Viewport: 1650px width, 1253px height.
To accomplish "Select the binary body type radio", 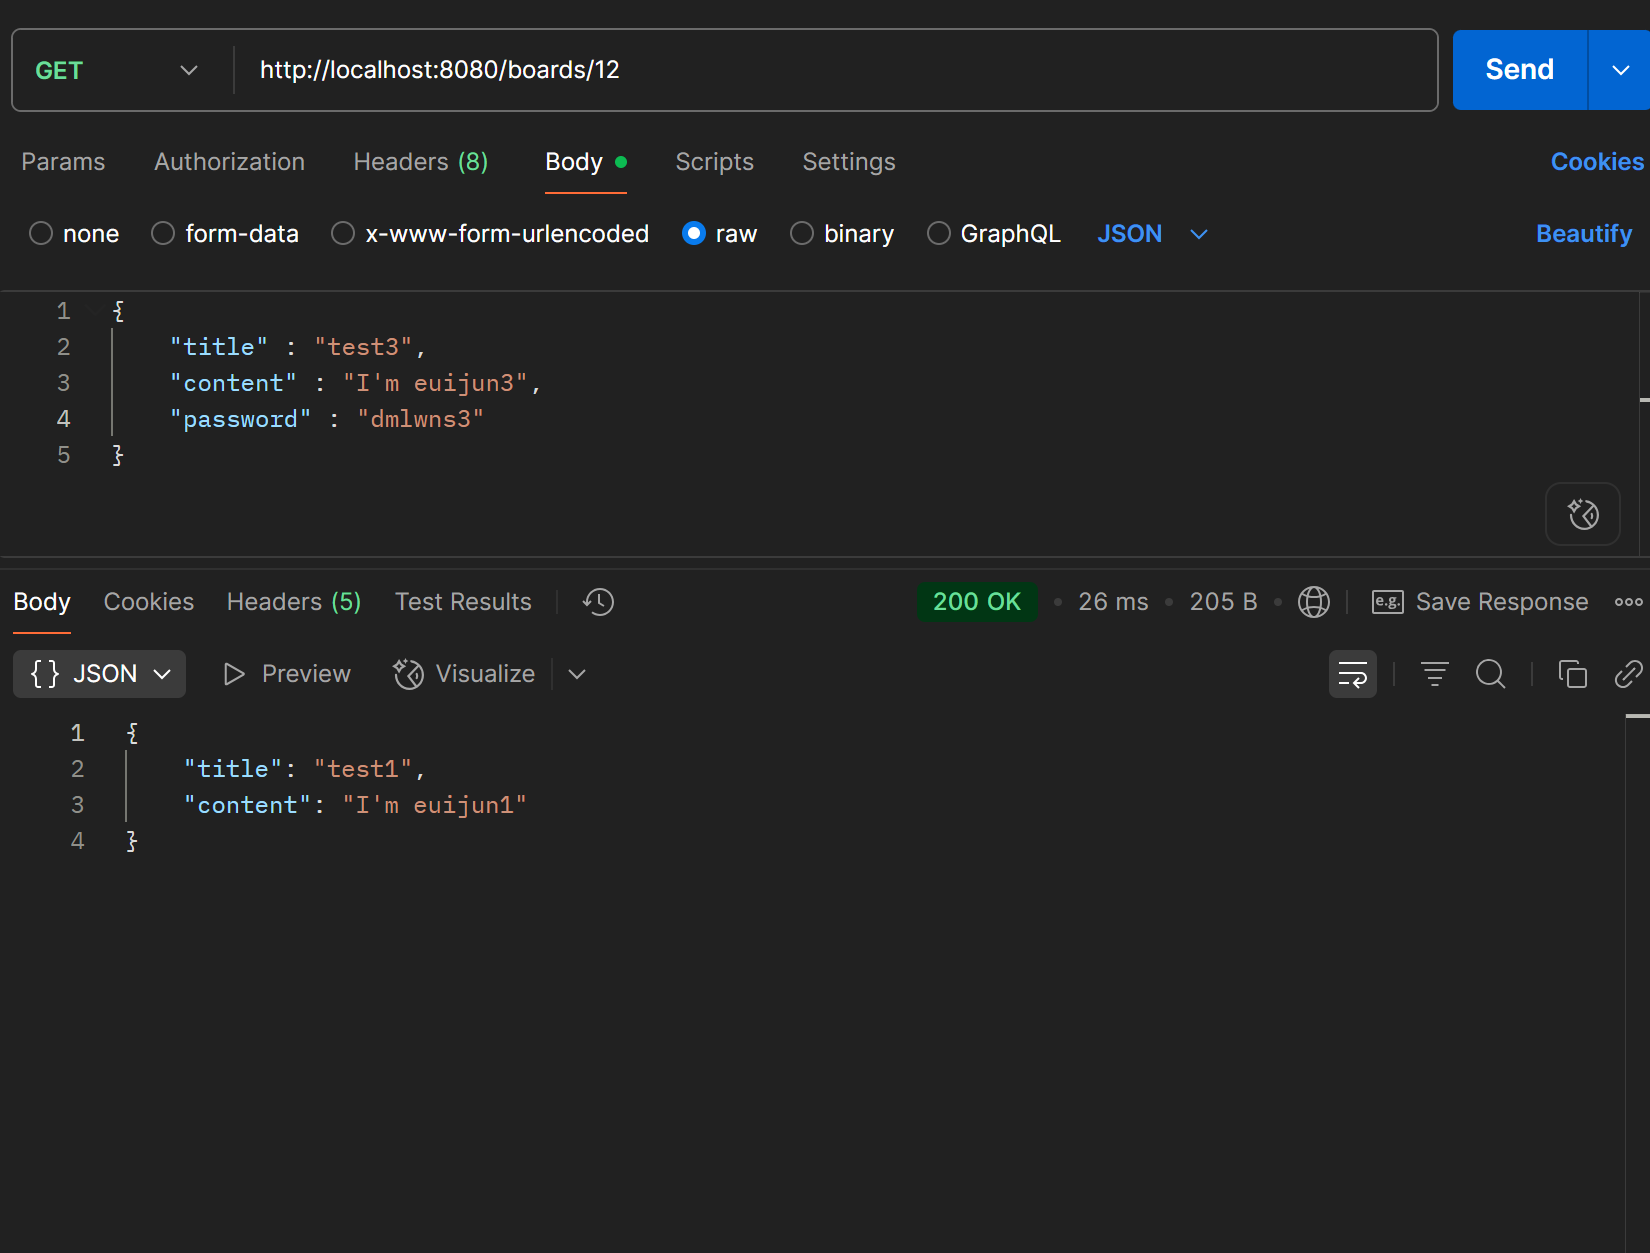I will (x=802, y=234).
